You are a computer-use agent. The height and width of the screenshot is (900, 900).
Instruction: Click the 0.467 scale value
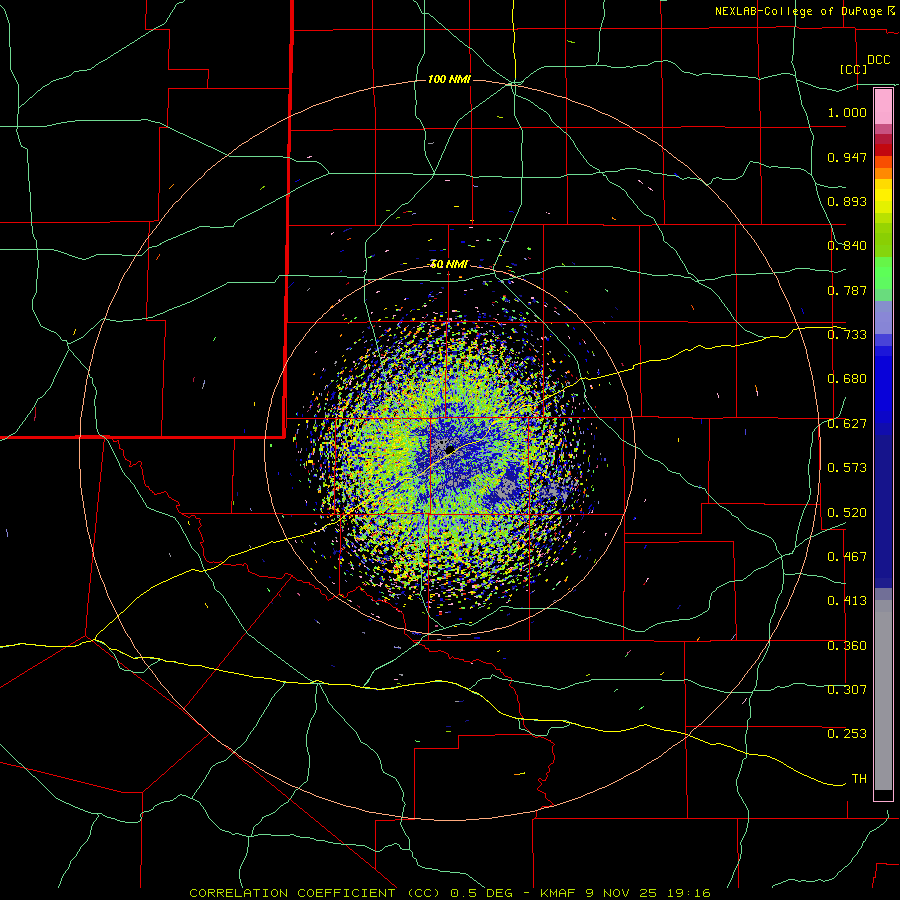[x=847, y=557]
